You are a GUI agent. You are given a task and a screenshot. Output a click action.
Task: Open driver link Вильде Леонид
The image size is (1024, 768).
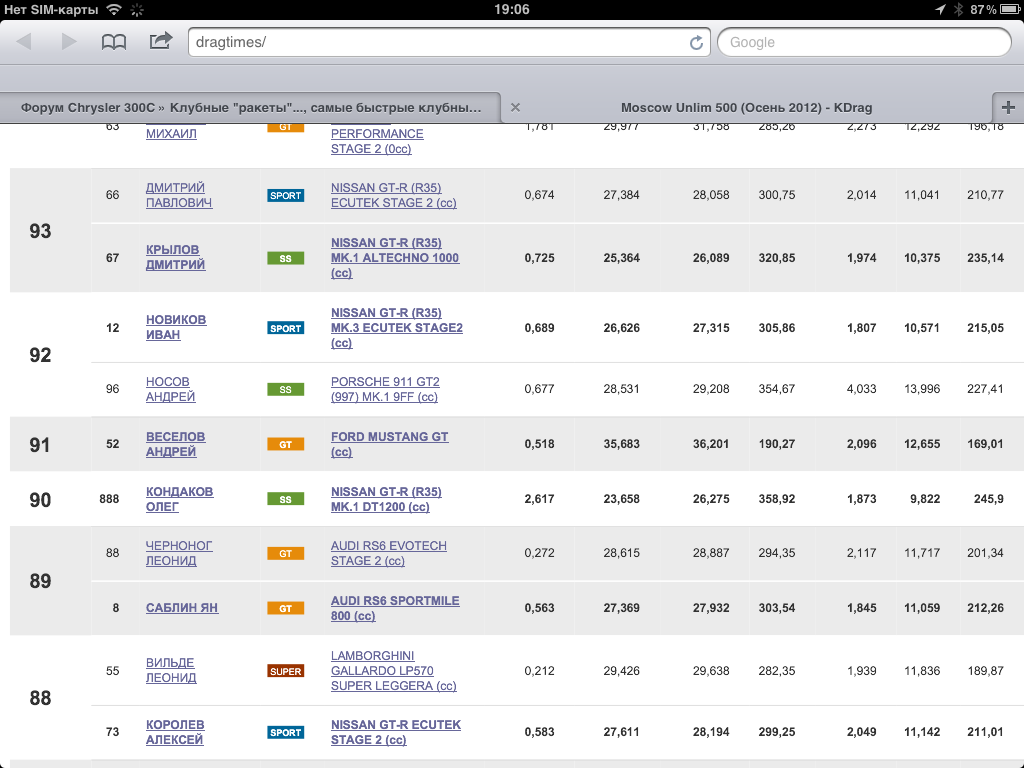(171, 670)
